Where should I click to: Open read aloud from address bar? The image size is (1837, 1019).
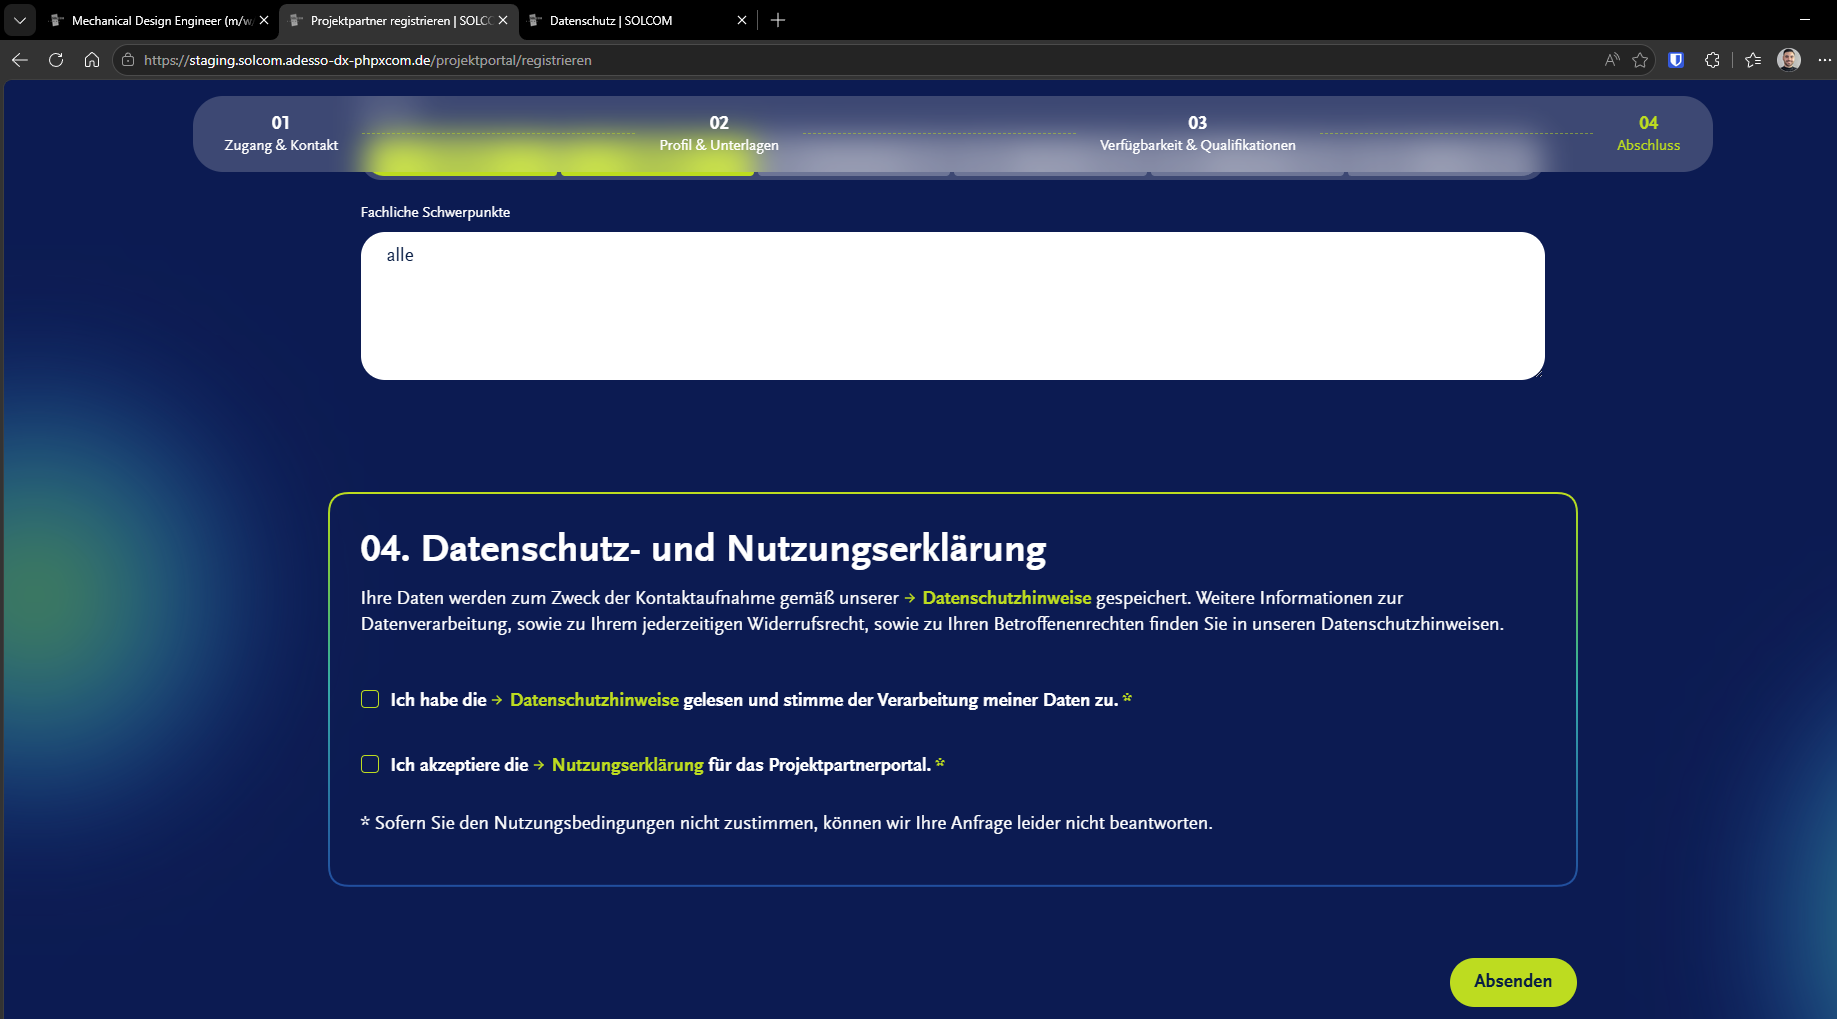1612,60
